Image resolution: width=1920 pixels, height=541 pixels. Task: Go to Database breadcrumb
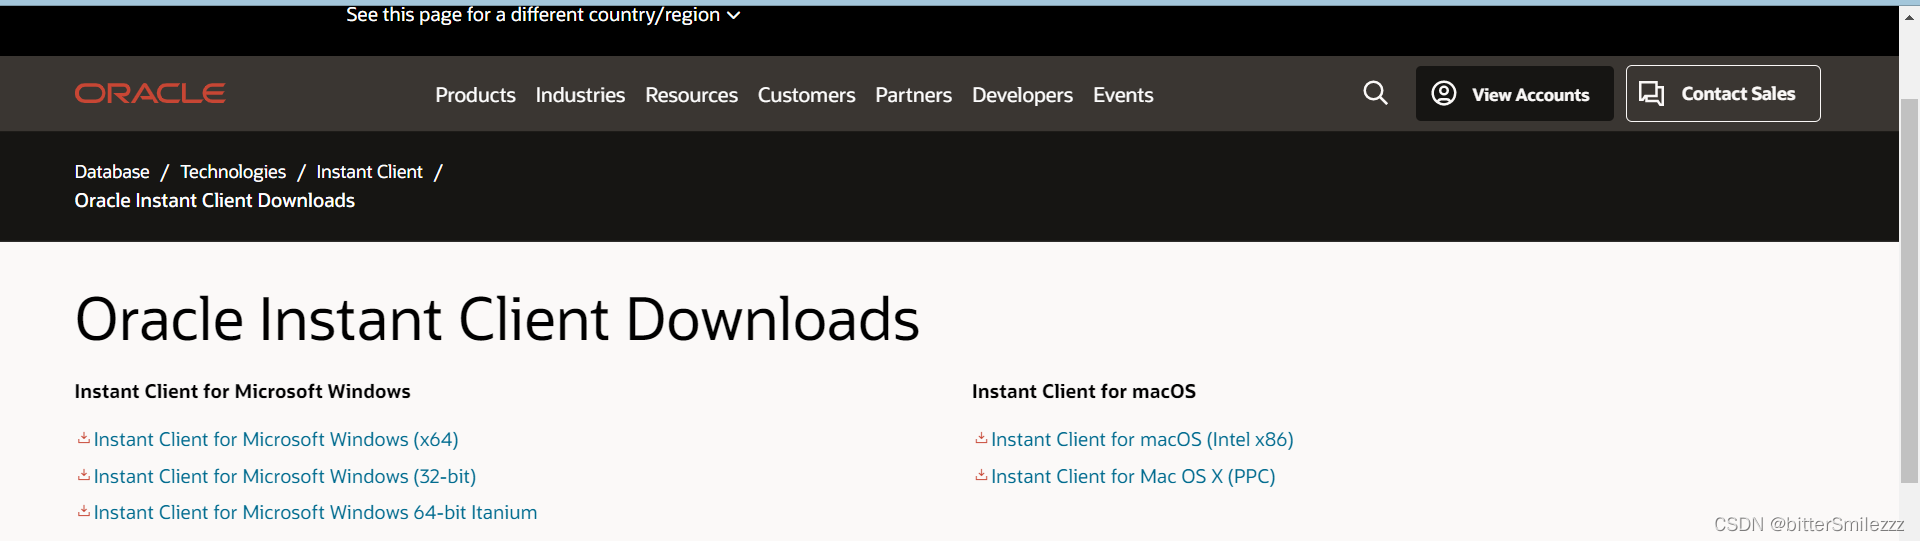[x=112, y=172]
